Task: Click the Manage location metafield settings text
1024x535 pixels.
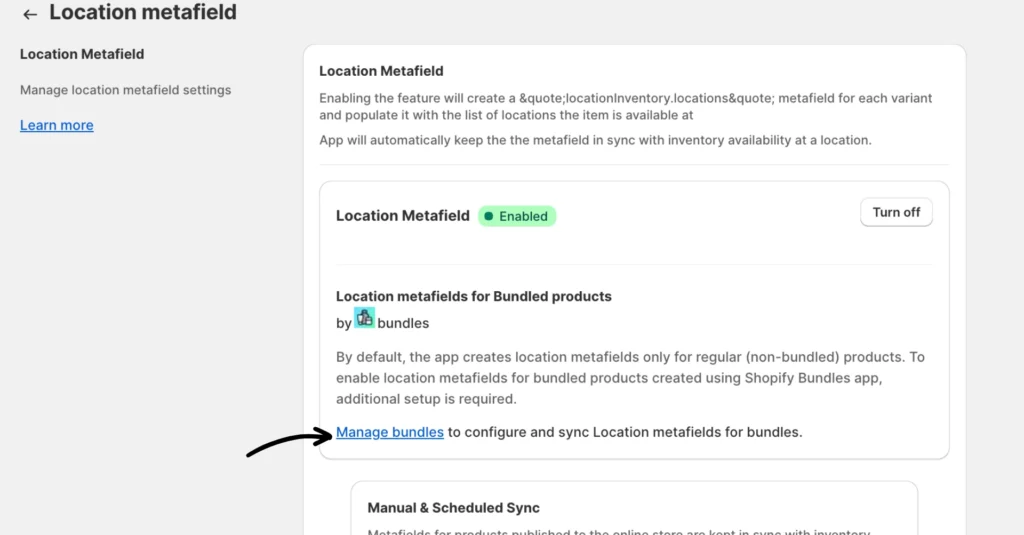Action: (125, 90)
